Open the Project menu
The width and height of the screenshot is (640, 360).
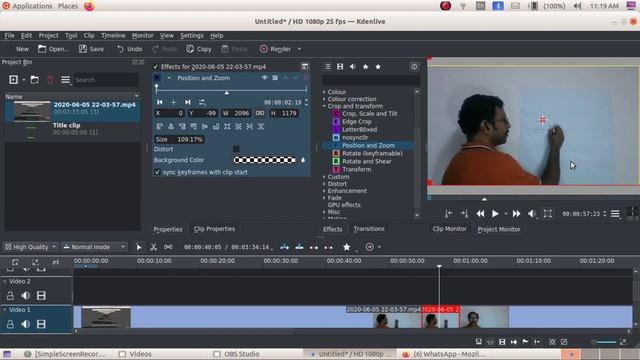[48, 36]
